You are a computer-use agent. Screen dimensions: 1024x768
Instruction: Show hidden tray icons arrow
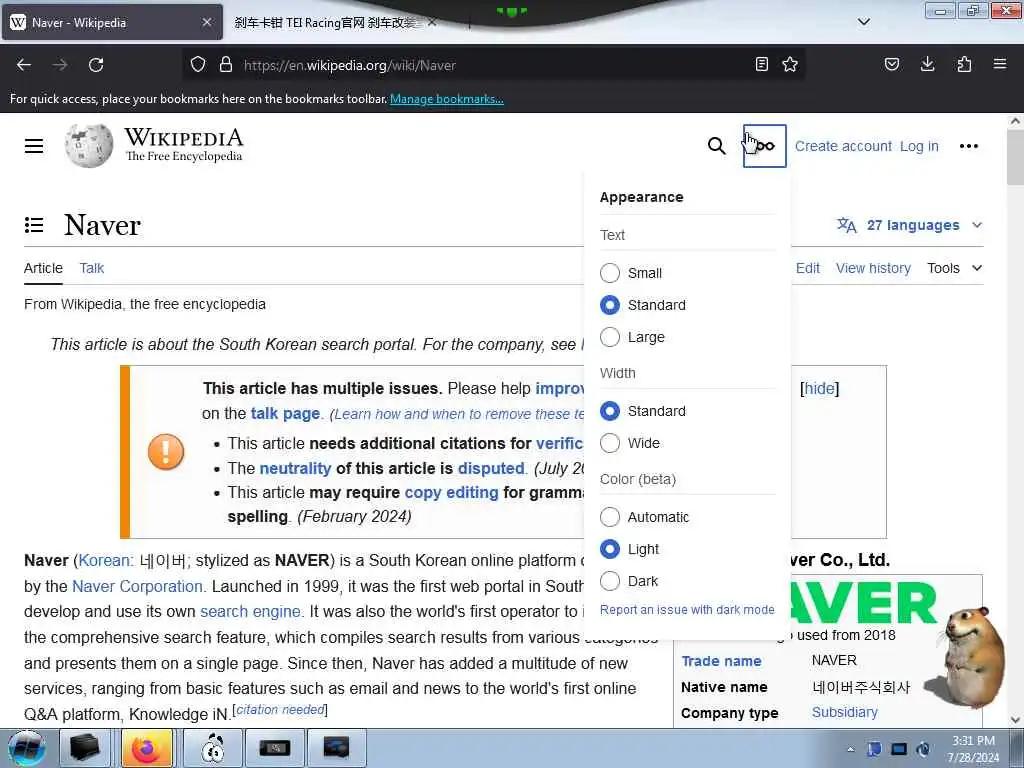point(850,749)
